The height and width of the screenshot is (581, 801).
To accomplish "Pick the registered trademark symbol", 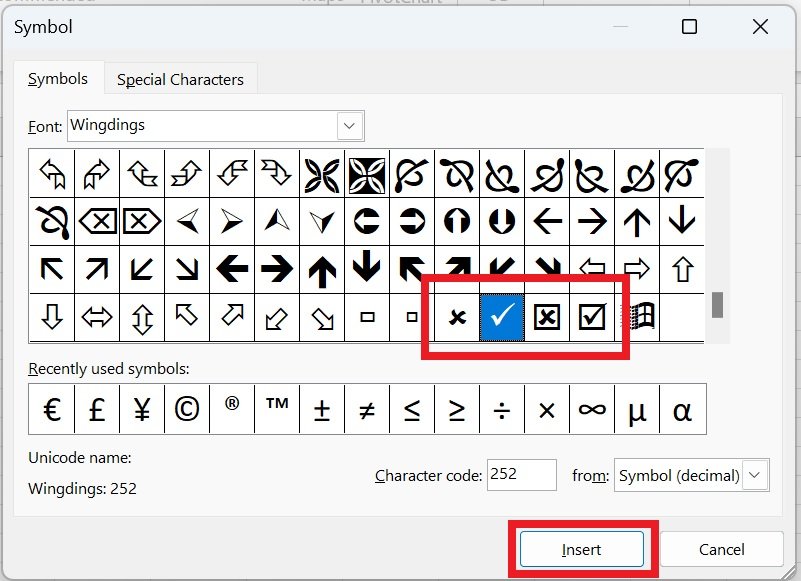I will pyautogui.click(x=231, y=409).
